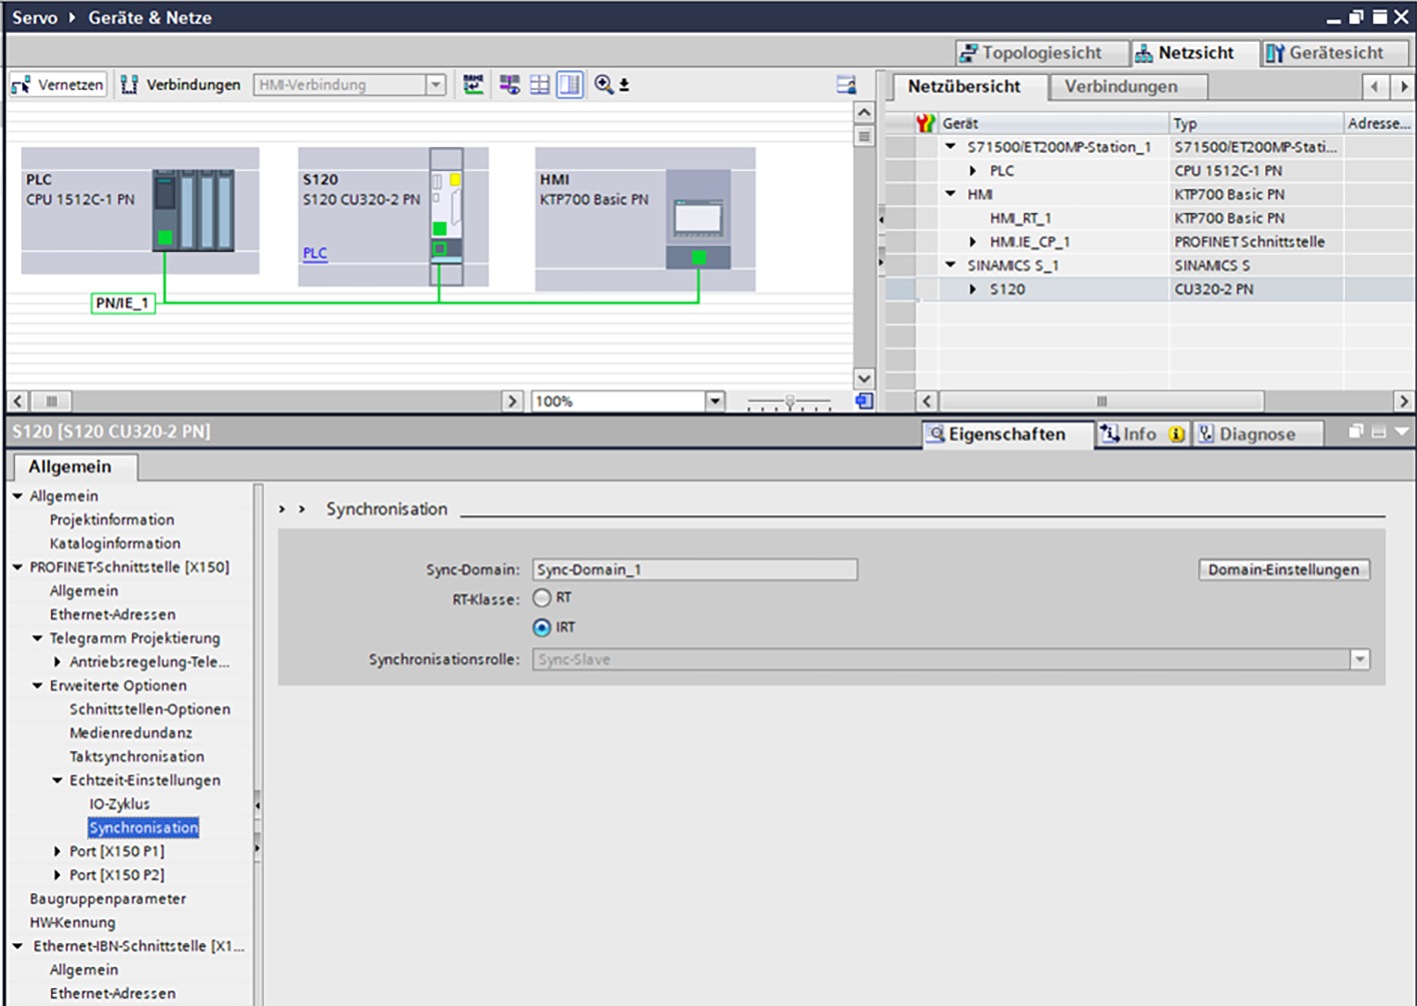Collapse Telegramm Projektierung node

(x=38, y=638)
